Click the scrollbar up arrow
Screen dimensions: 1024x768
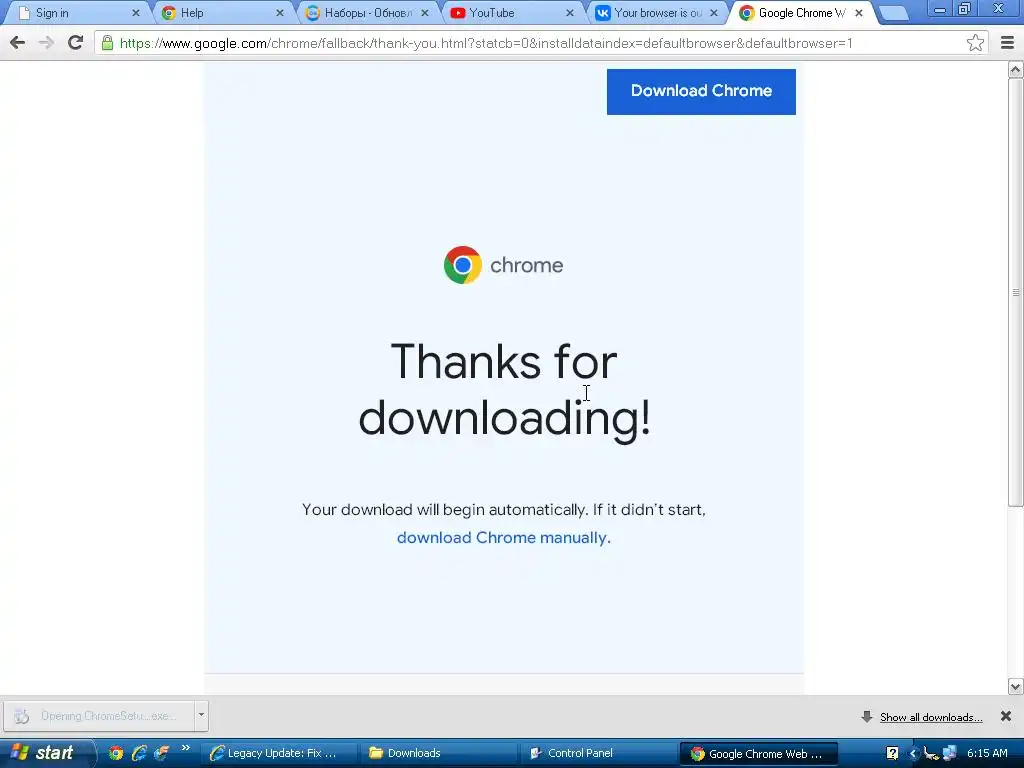point(1016,69)
